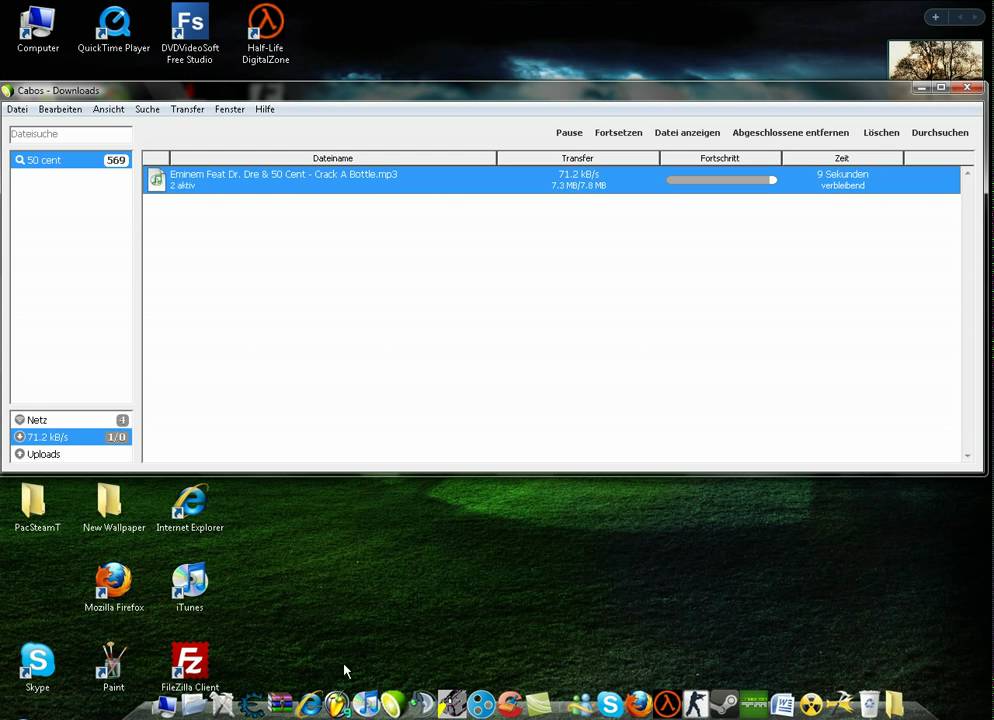Viewport: 994px width, 720px height.
Task: Click Datei anzeigen button
Action: pyautogui.click(x=687, y=132)
